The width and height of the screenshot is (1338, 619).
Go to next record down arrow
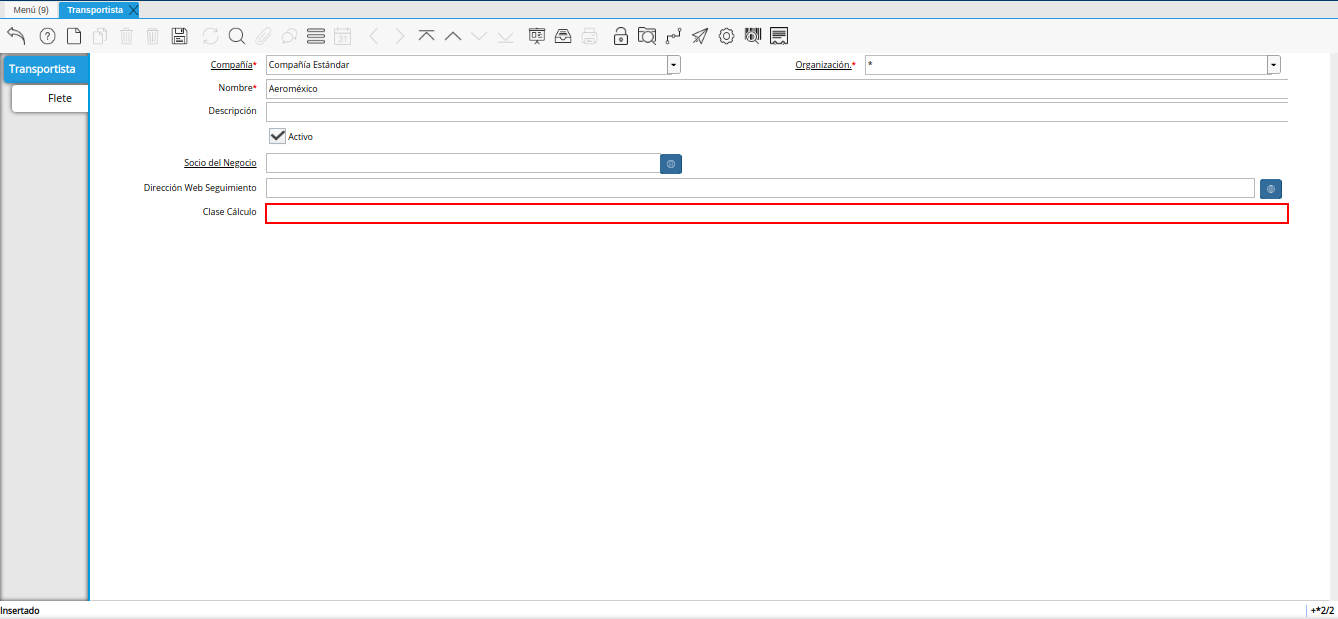479,36
